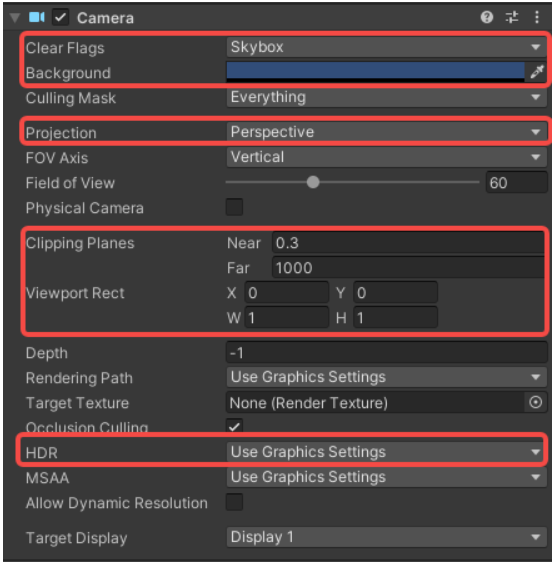This screenshot has width=557, height=568.
Task: Click the Field of View slider handle
Action: (313, 182)
